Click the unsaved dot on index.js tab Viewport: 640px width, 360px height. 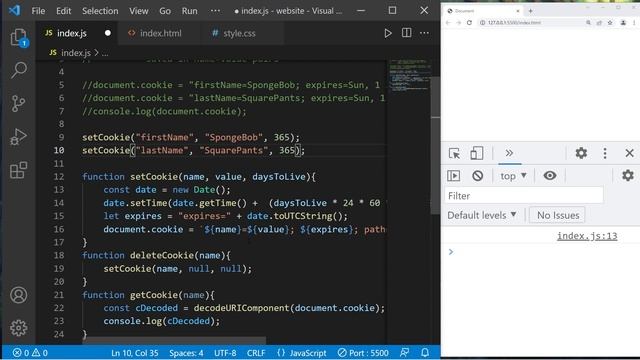(108, 33)
